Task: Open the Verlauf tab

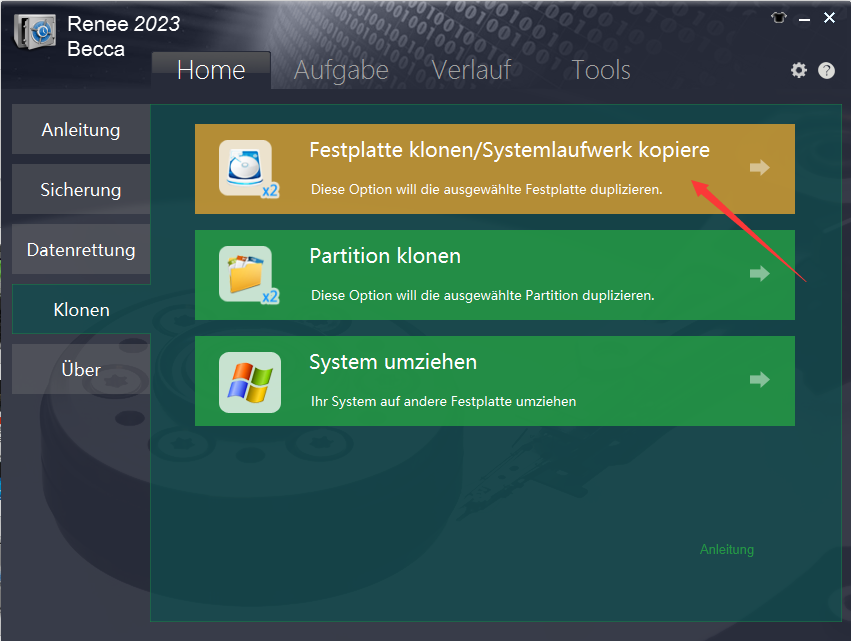Action: [x=471, y=70]
